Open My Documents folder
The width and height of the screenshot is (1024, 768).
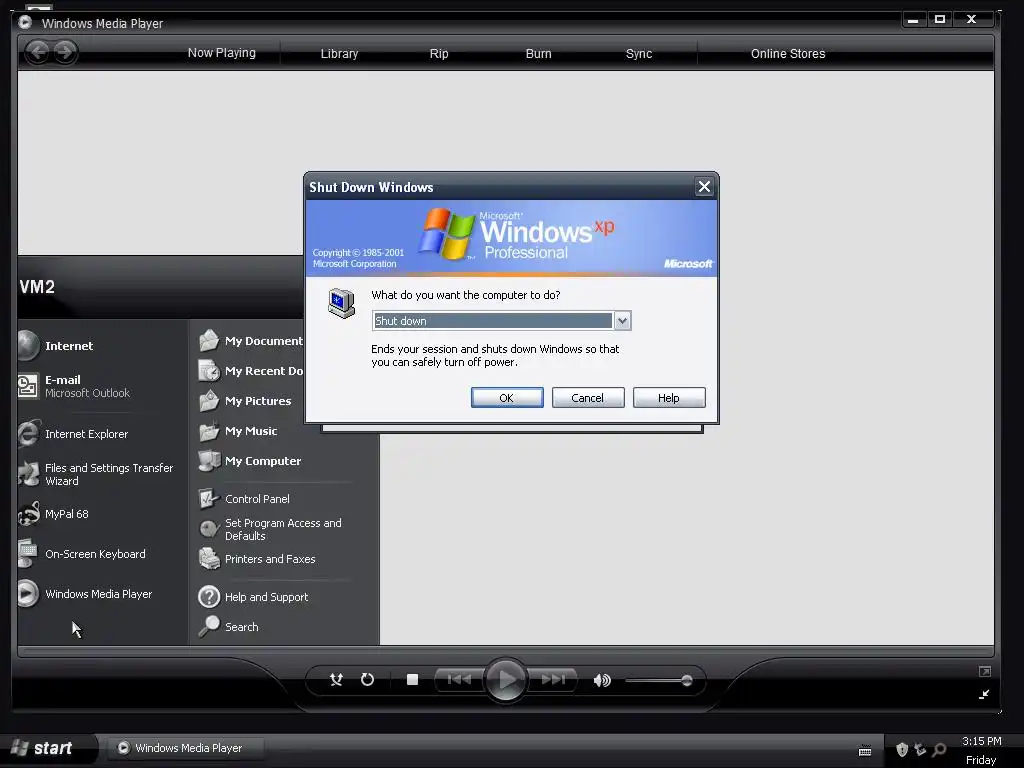251,341
